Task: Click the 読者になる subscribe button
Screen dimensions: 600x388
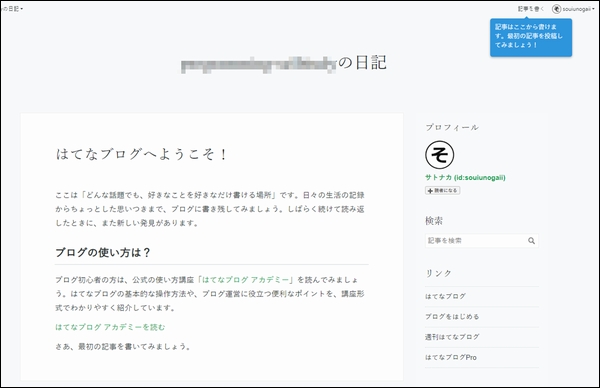Action: click(442, 191)
